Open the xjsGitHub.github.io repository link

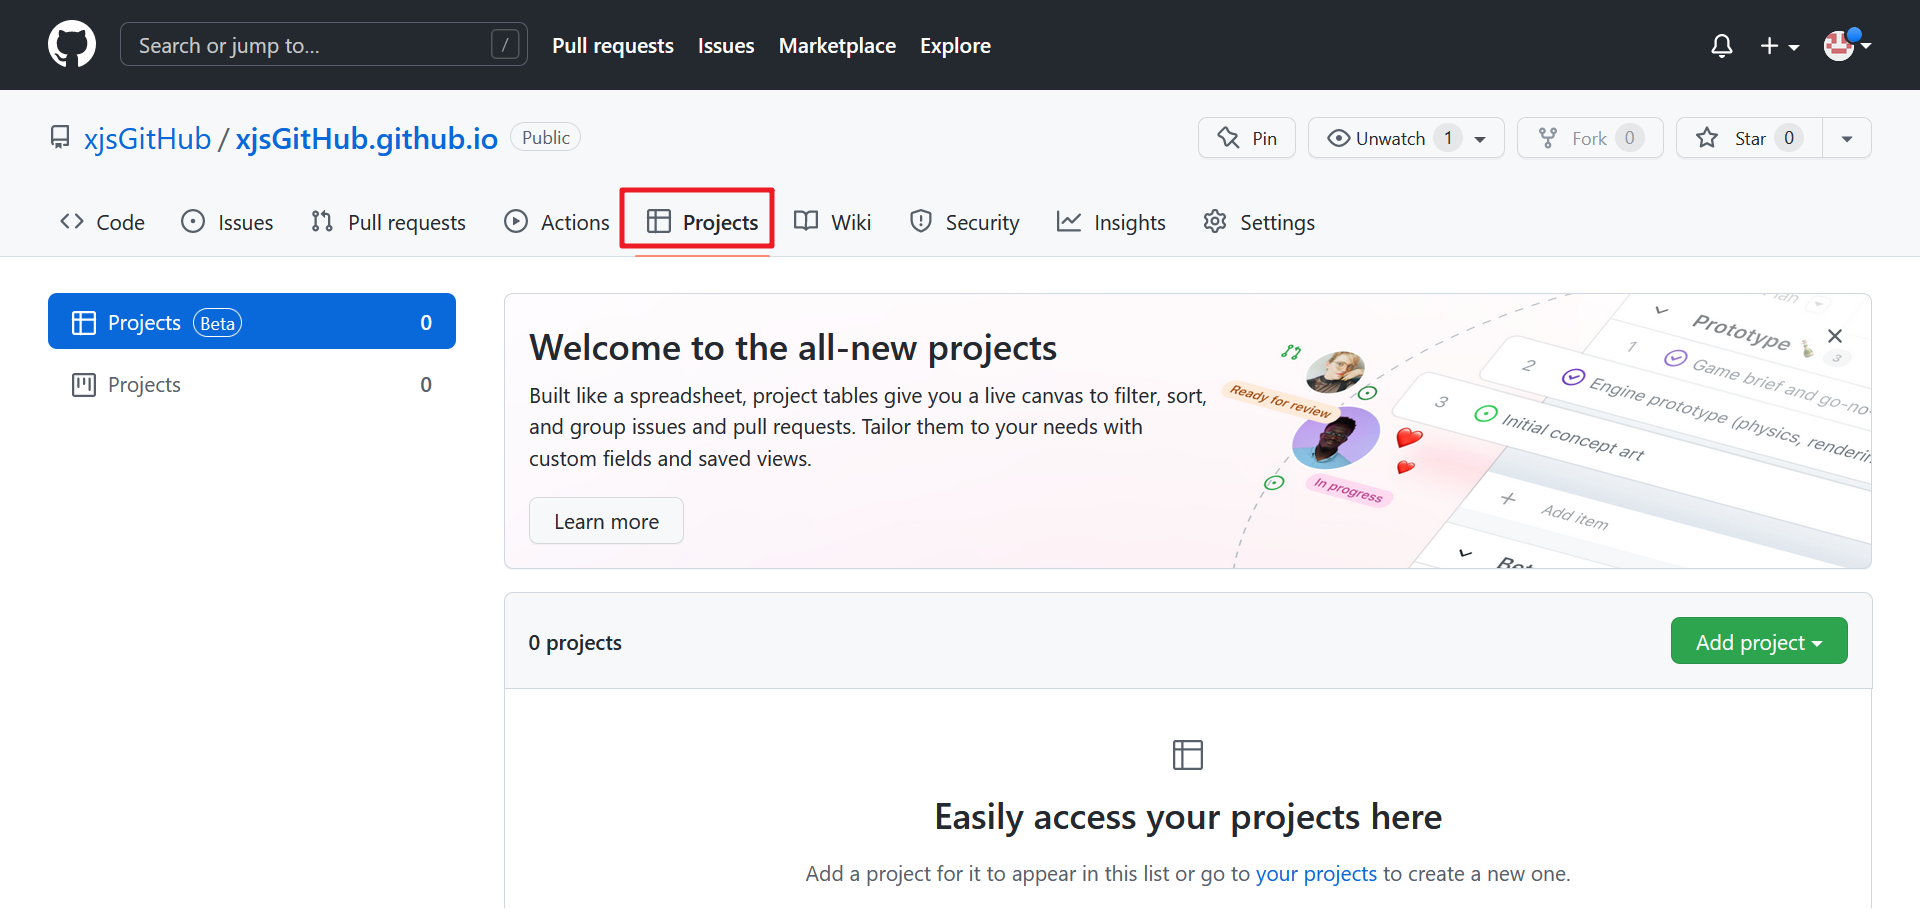pos(366,138)
